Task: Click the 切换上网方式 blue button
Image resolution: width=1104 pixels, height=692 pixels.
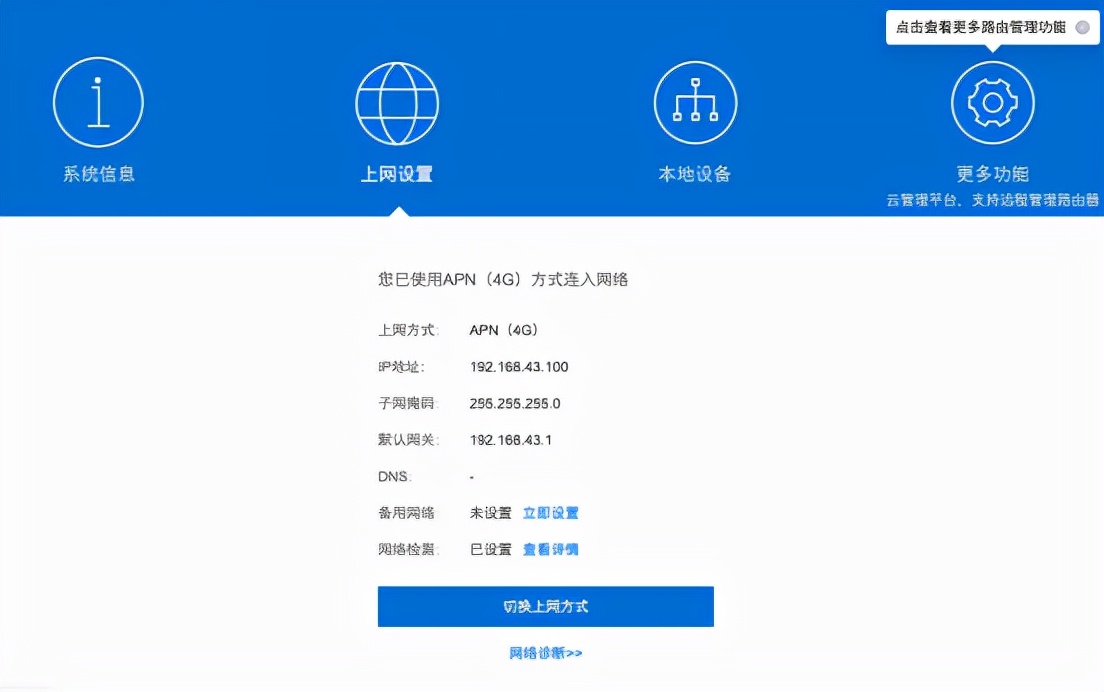Action: pos(545,606)
